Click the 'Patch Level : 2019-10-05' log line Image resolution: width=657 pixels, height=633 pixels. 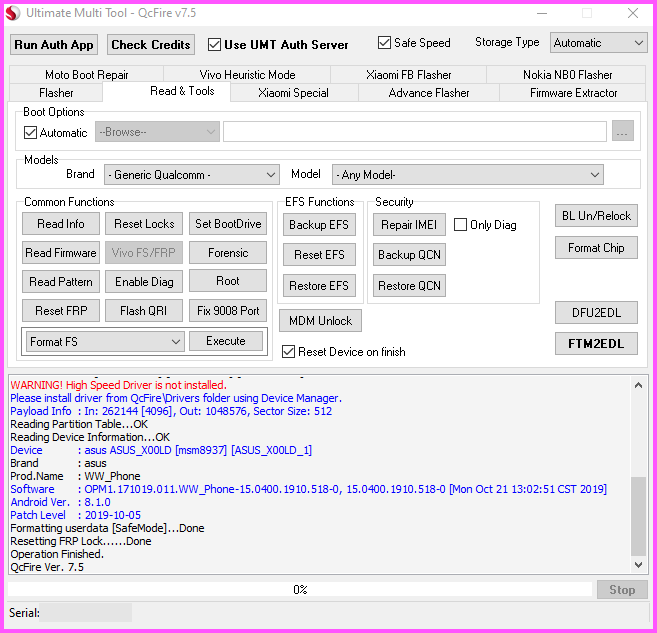click(x=75, y=515)
